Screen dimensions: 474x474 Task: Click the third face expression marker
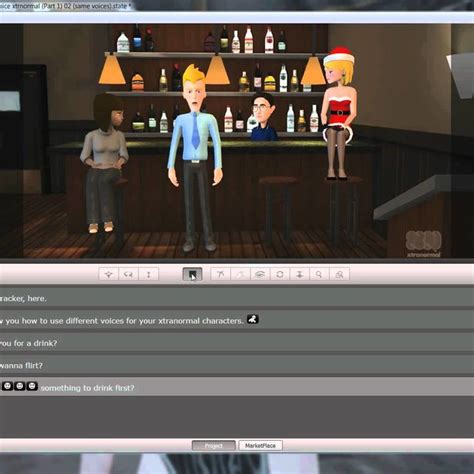coord(32,386)
